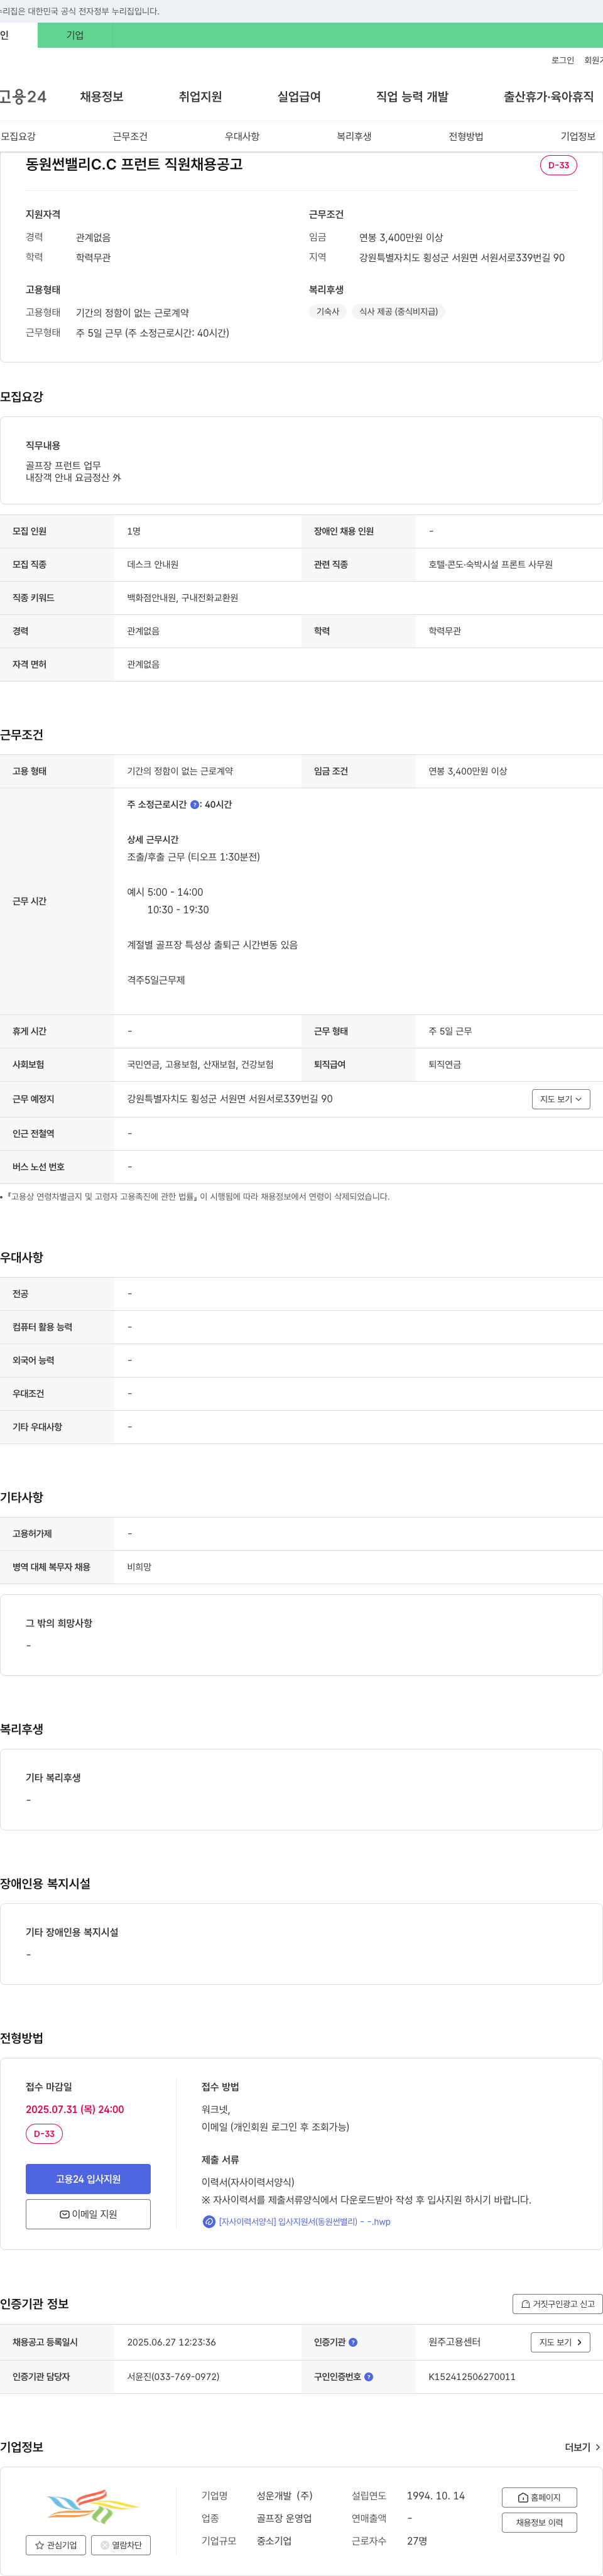Open the 취업지원 main menu
Viewport: 603px width, 2576px height.
click(200, 97)
